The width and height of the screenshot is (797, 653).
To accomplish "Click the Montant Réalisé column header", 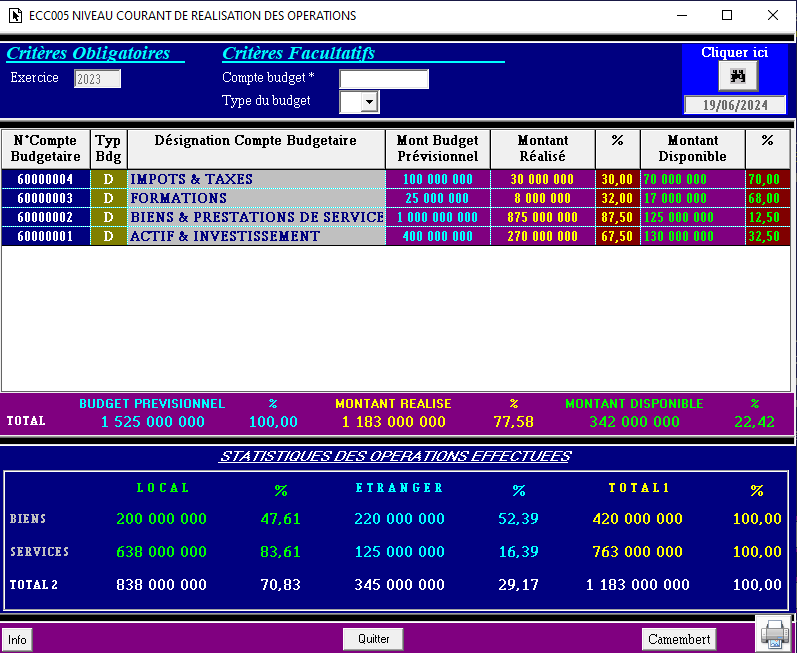I will 543,148.
